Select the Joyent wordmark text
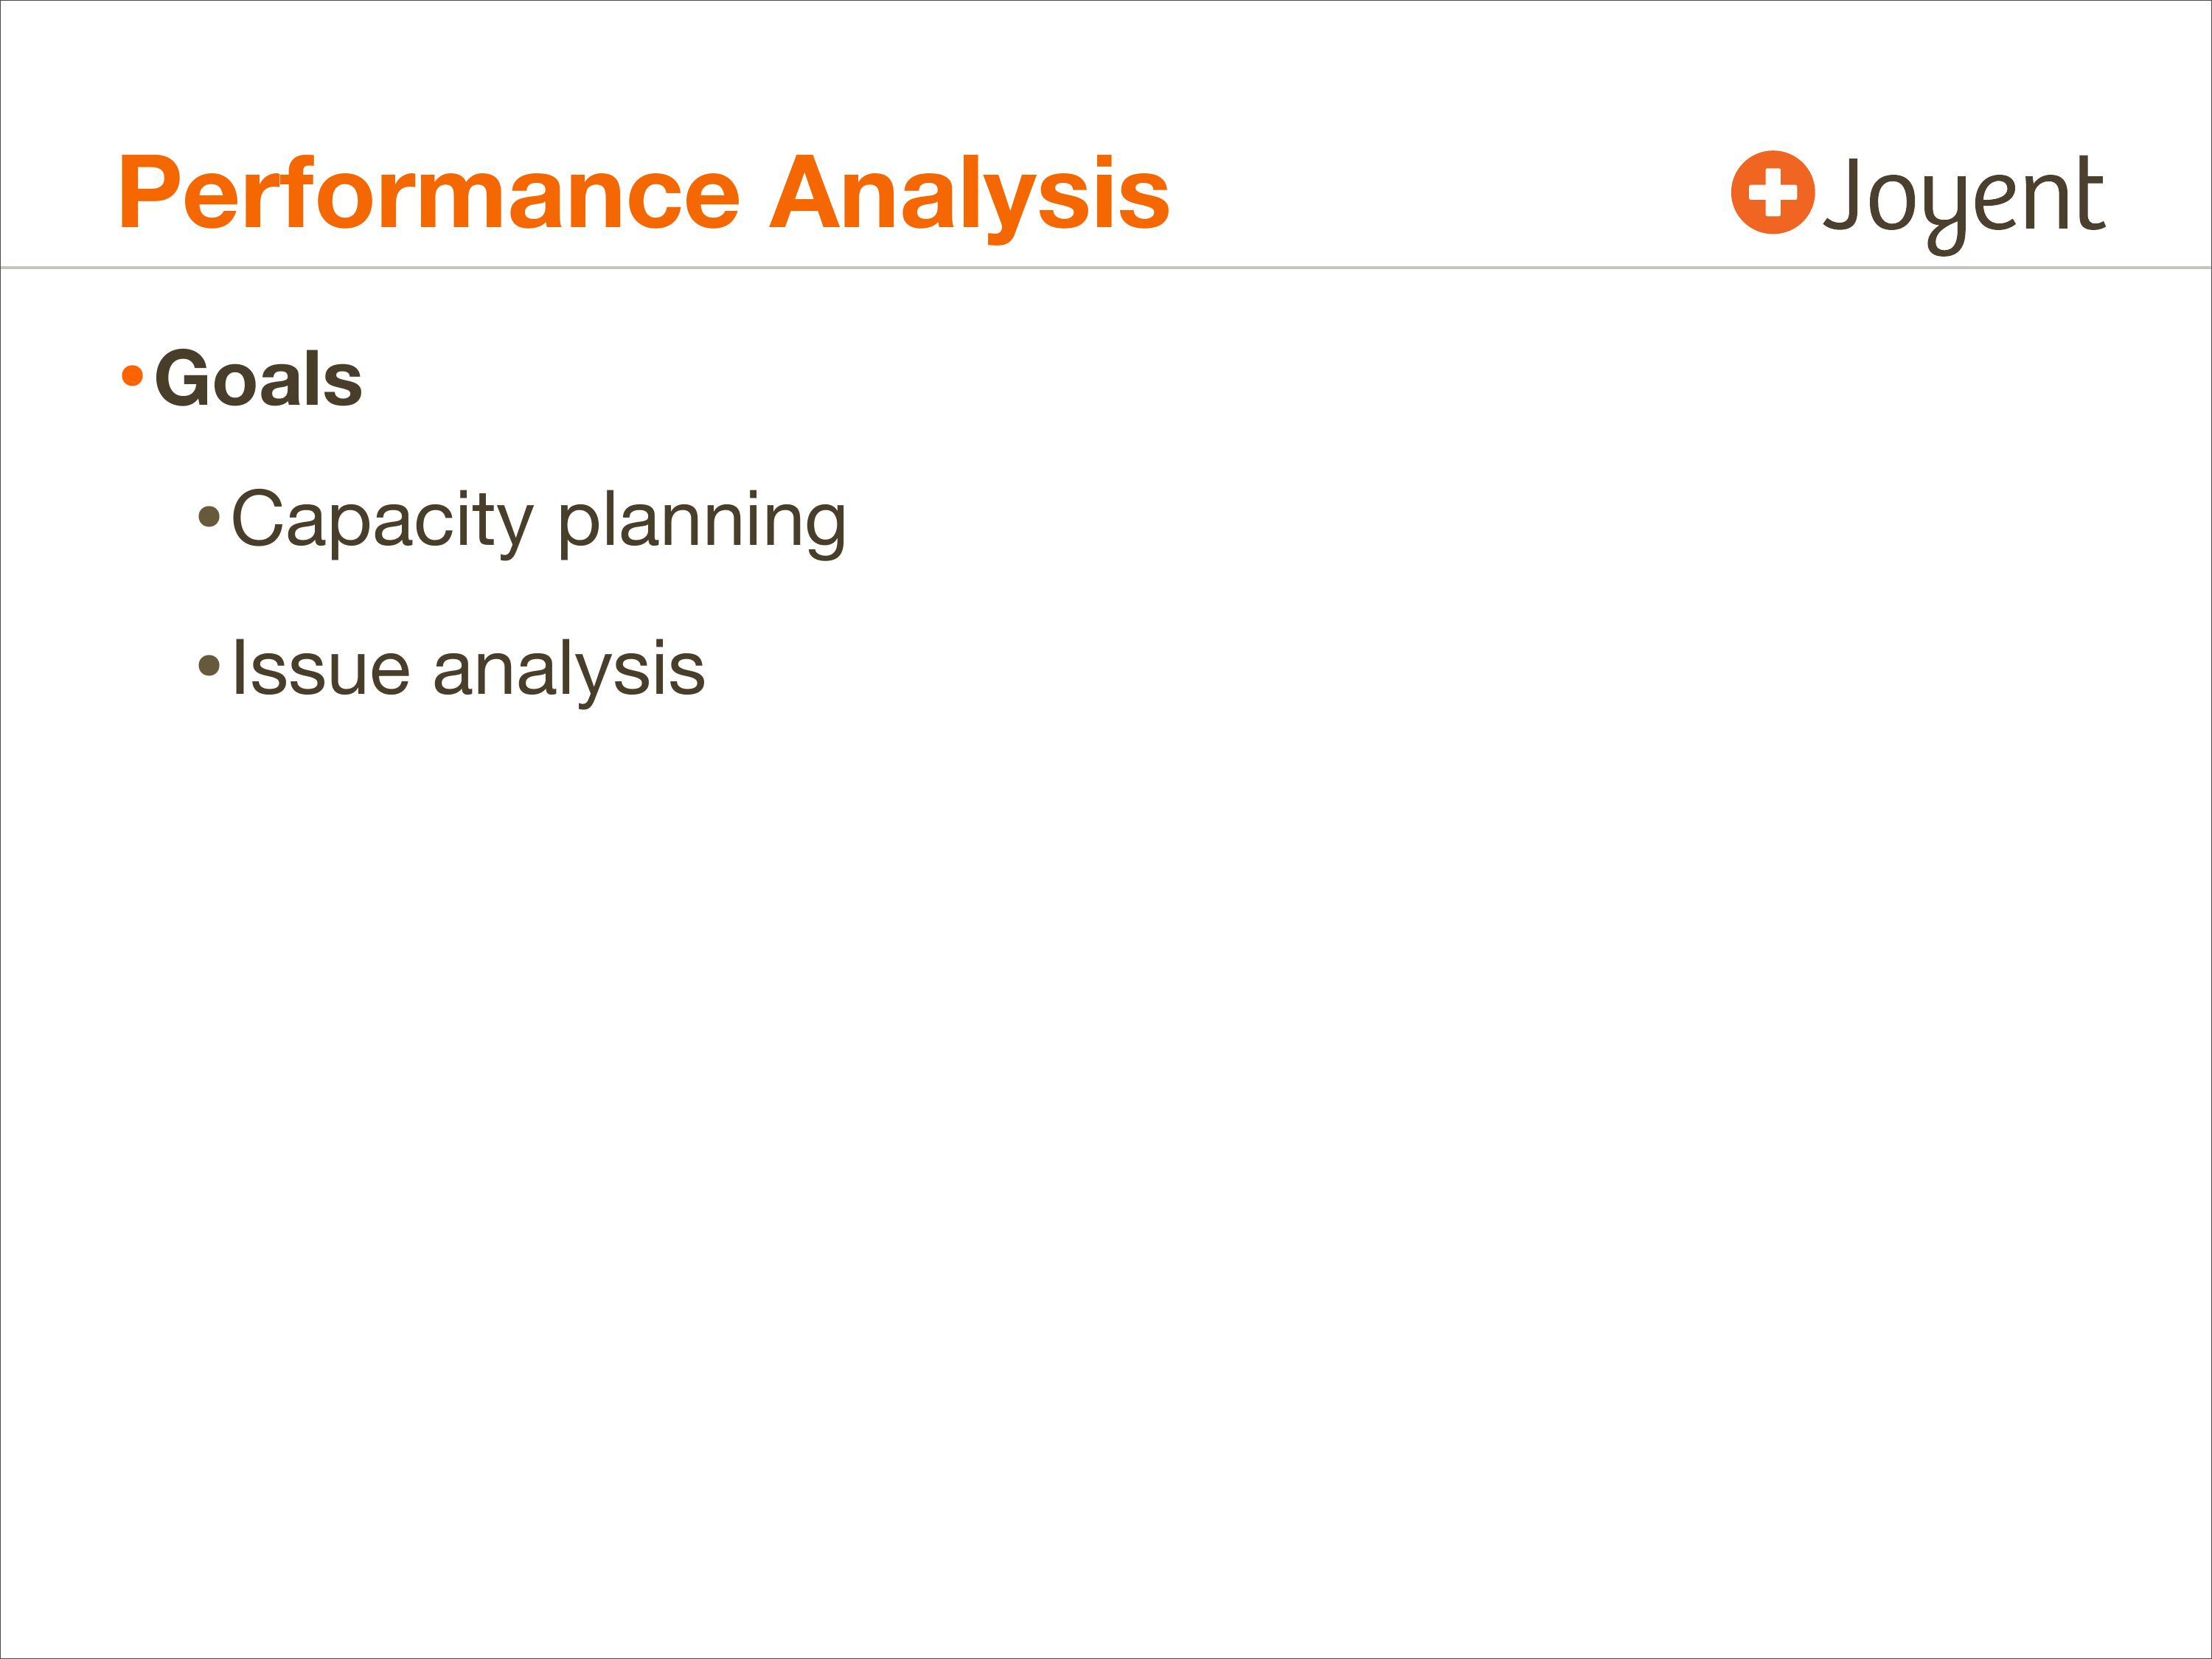Image resolution: width=2212 pixels, height=1659 pixels. tap(1964, 197)
